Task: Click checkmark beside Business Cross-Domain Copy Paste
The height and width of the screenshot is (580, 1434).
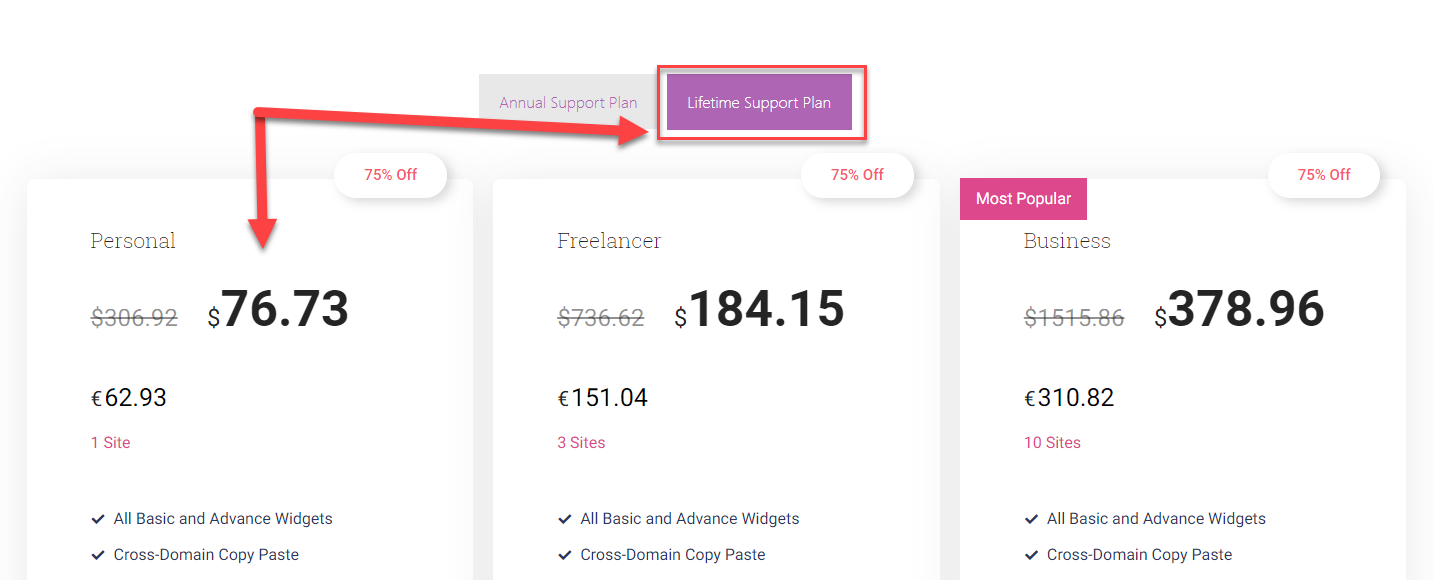Action: tap(1032, 555)
